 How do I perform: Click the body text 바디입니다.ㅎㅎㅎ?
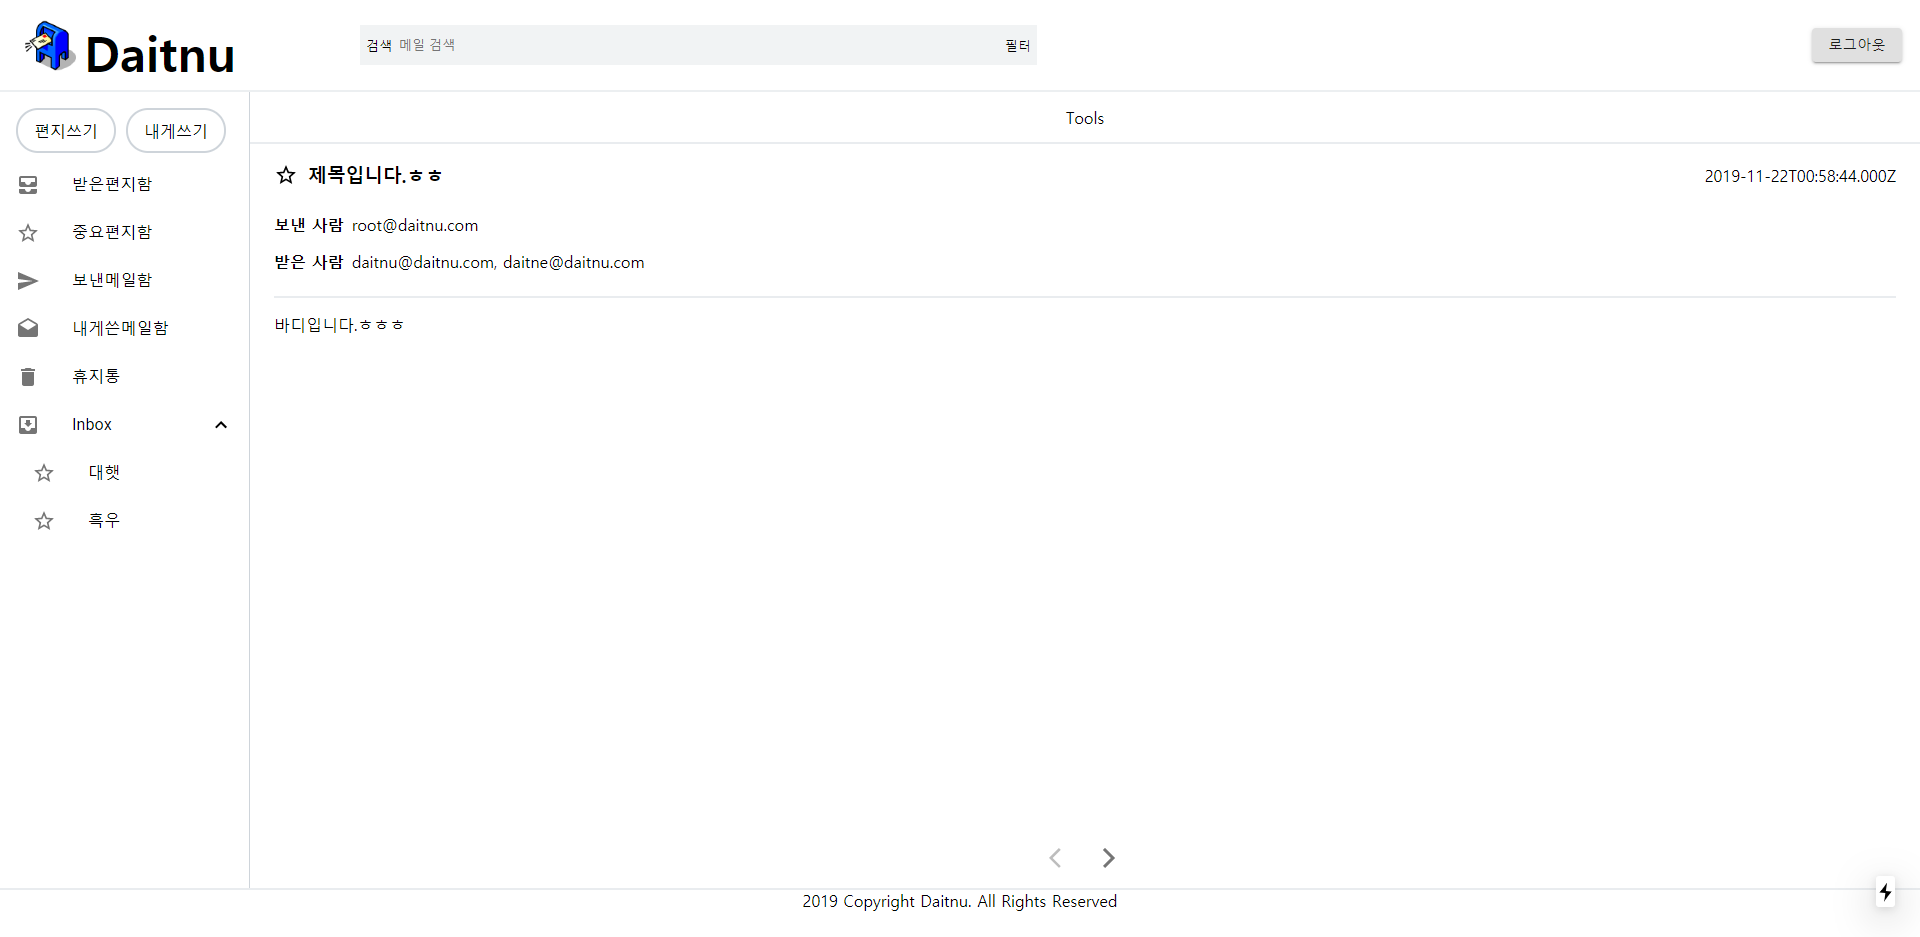(x=339, y=325)
